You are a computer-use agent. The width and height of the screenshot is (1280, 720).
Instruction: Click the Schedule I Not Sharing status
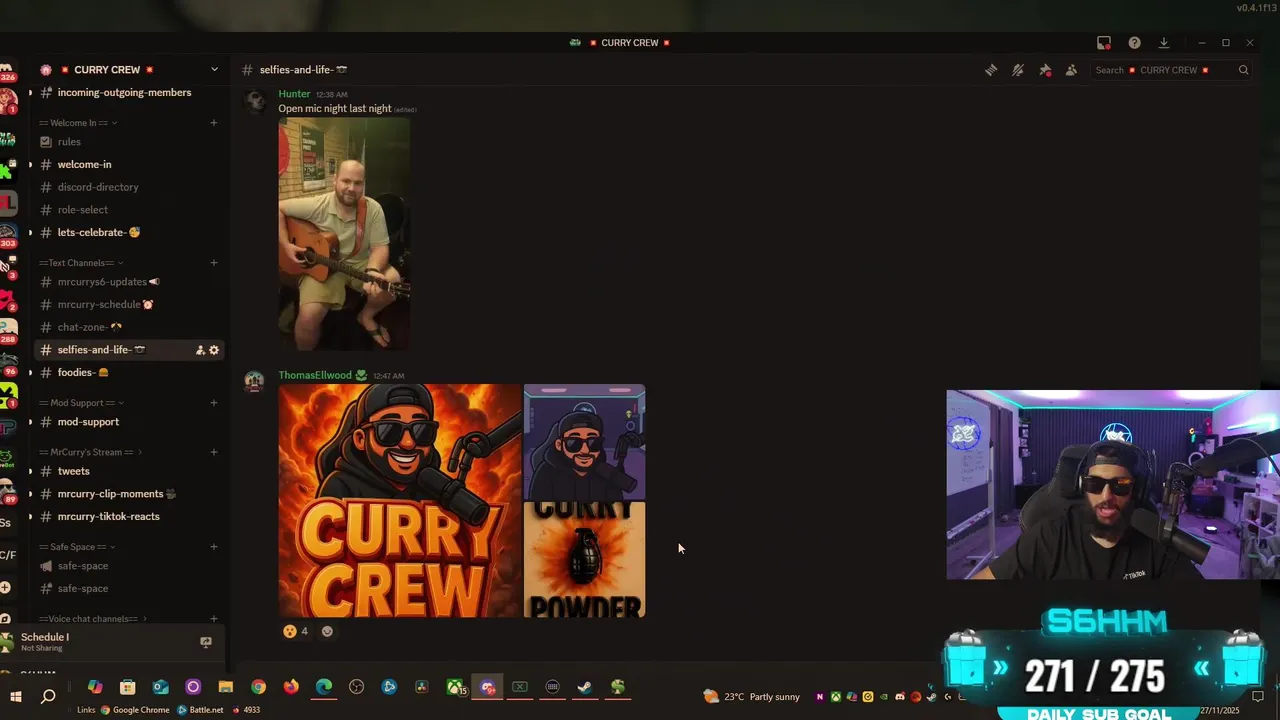pyautogui.click(x=45, y=642)
